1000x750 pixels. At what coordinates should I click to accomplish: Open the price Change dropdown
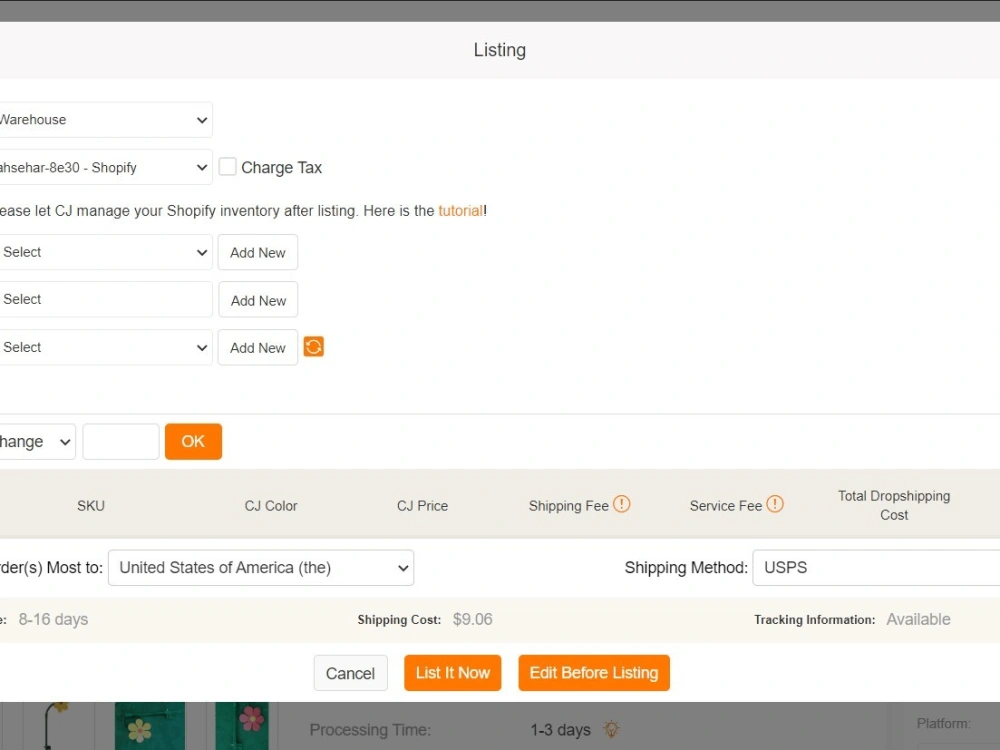pyautogui.click(x=36, y=441)
